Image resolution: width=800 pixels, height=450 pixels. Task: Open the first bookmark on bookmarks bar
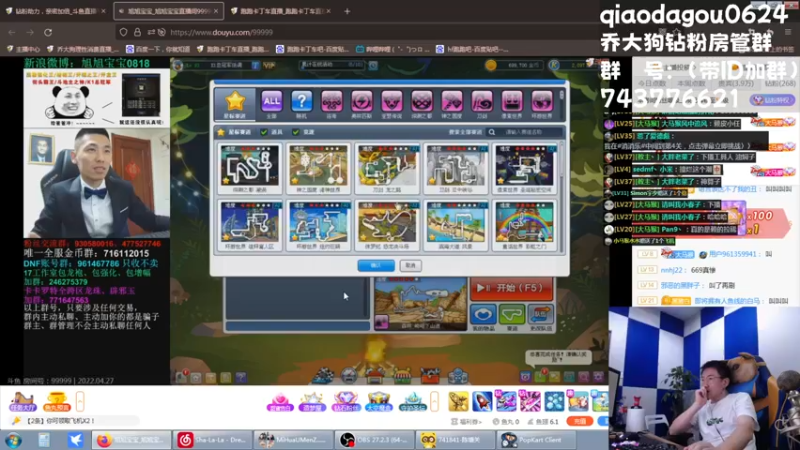[23, 49]
